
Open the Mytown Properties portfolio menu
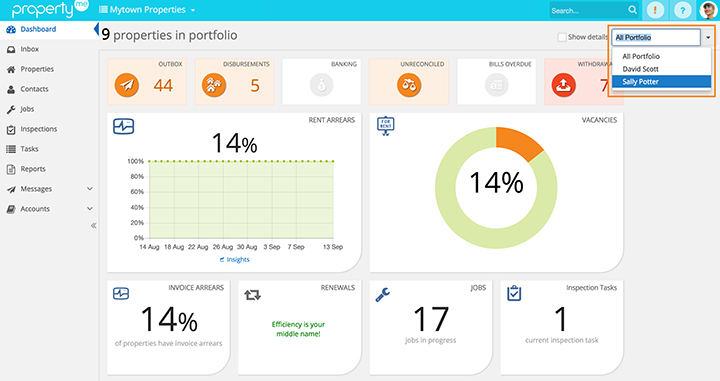[x=147, y=10]
